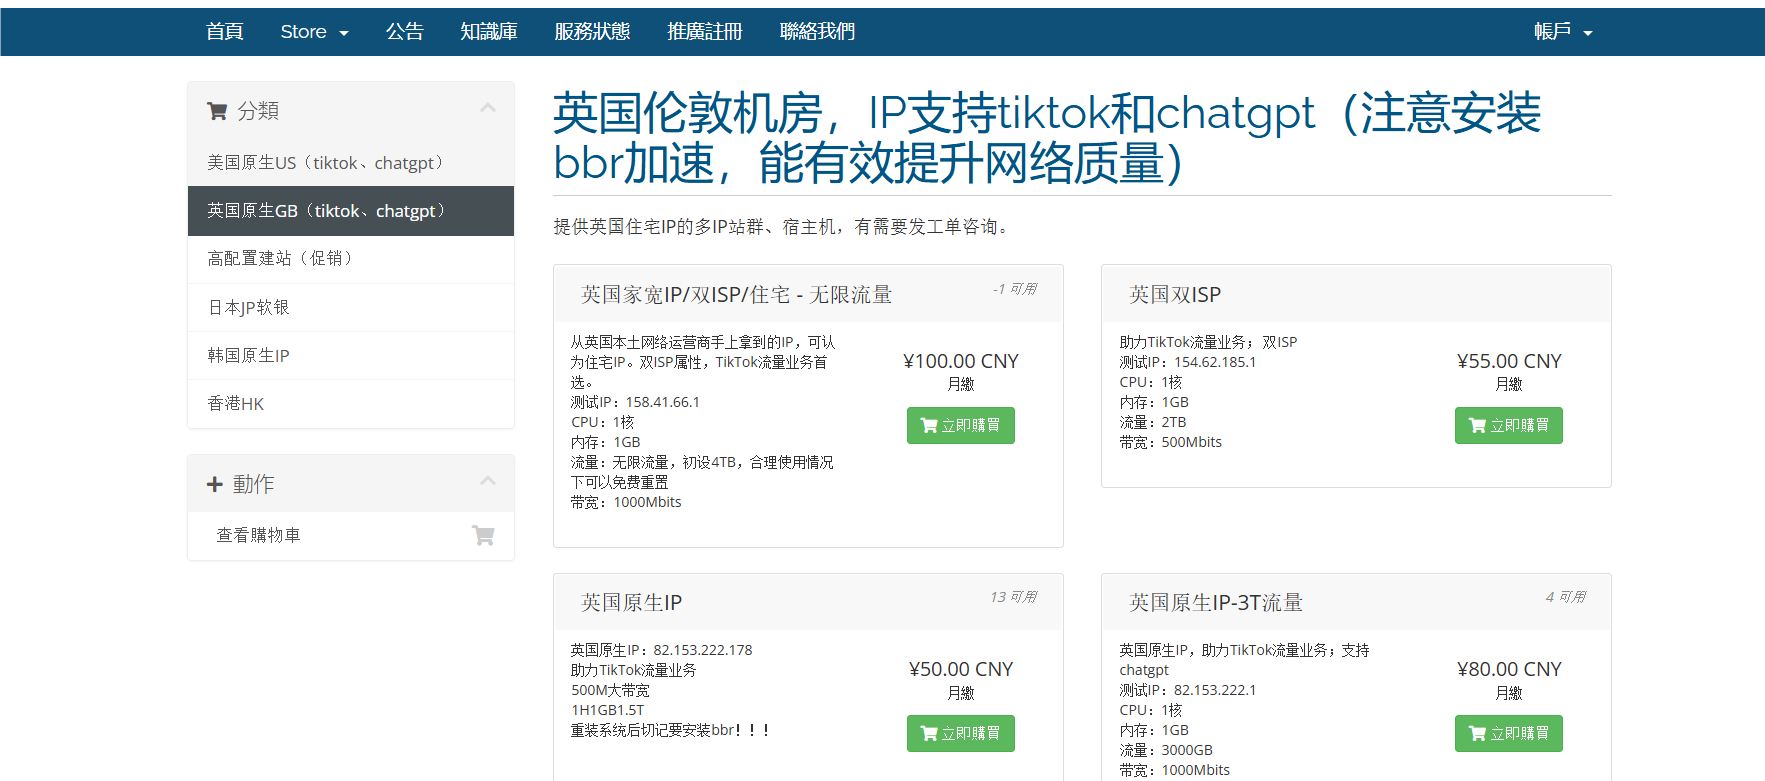
Task: Click the 流量：3000GB line
Action: click(1165, 750)
